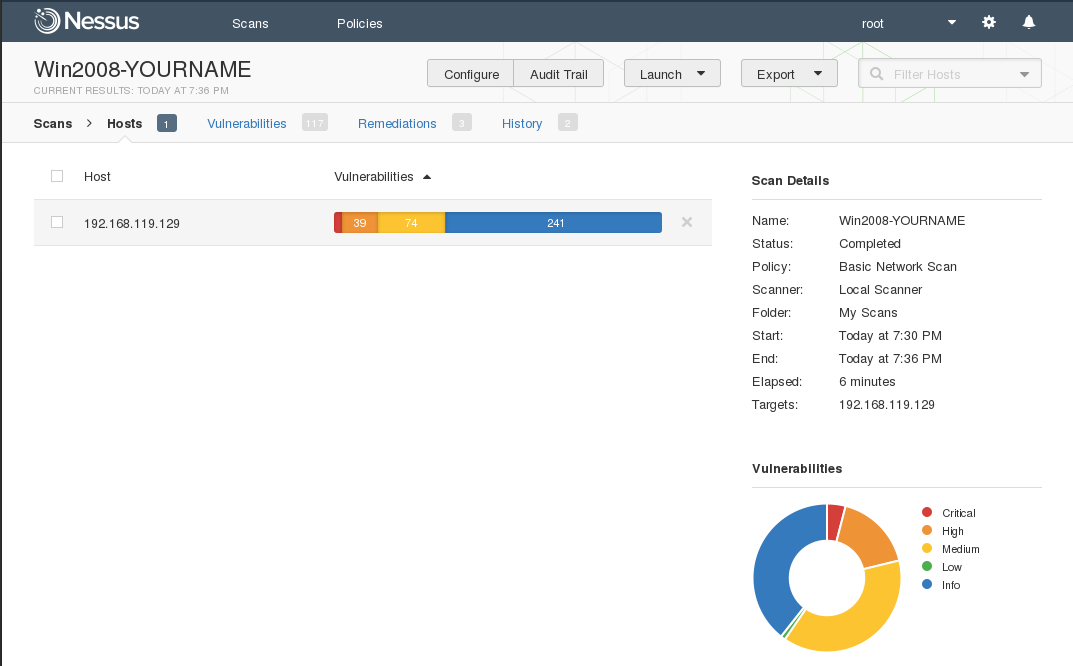Click the breadcrumb chevron after Scans
This screenshot has width=1073, height=666.
pyautogui.click(x=89, y=123)
